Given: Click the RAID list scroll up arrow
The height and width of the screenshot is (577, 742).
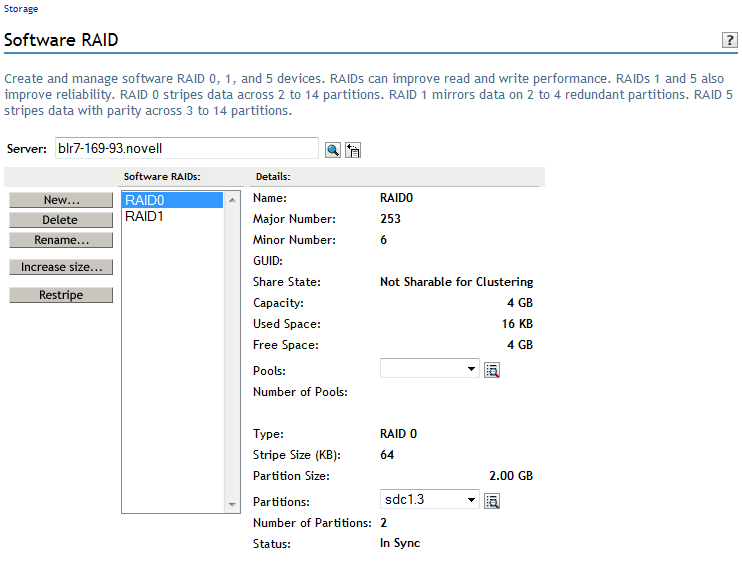Looking at the screenshot, I should point(233,200).
